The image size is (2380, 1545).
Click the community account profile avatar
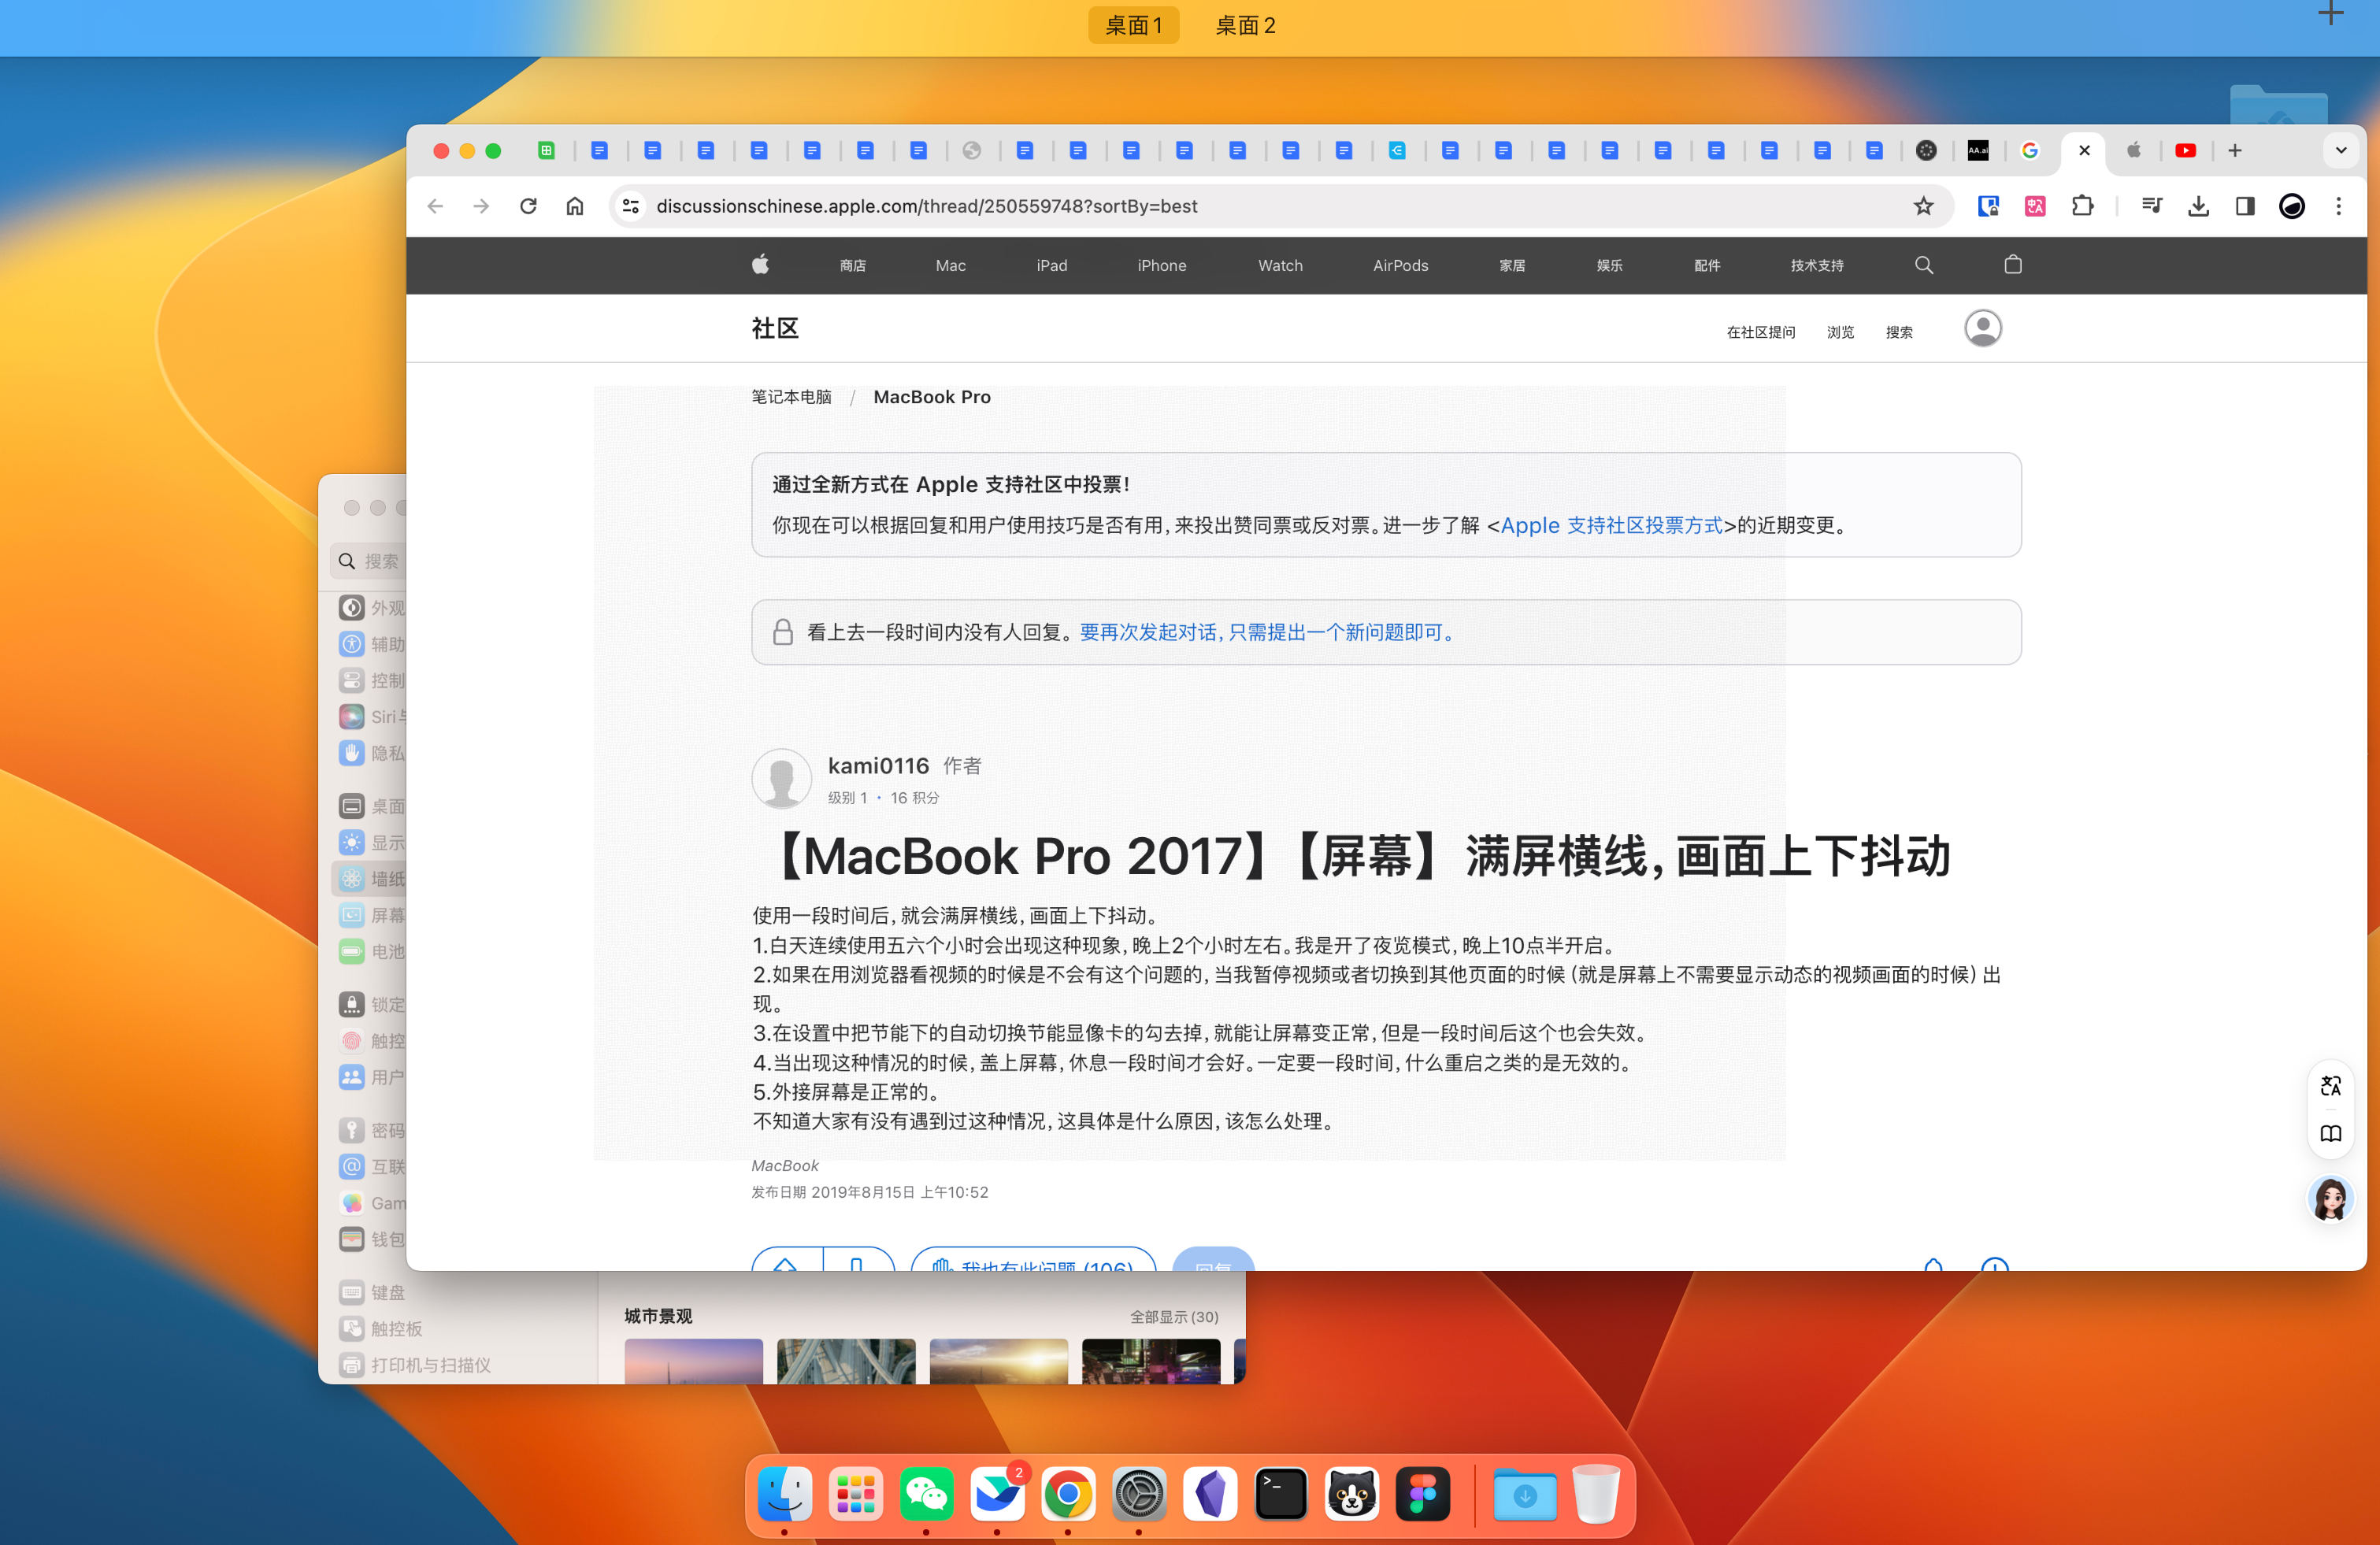pyautogui.click(x=1982, y=329)
